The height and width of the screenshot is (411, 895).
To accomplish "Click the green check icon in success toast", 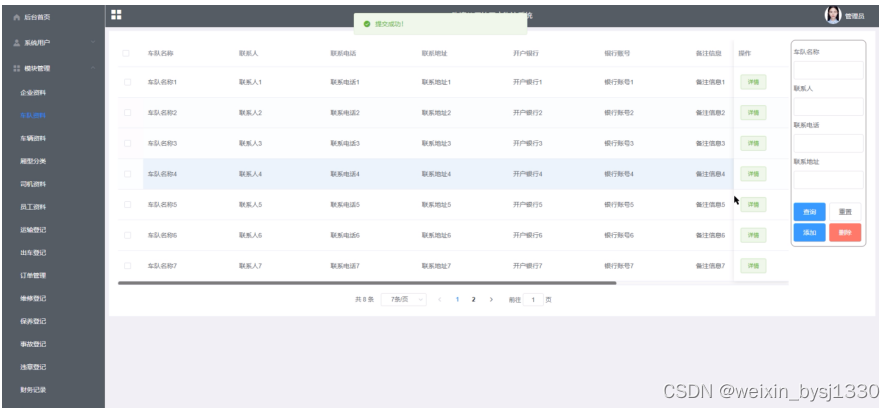I will [367, 24].
